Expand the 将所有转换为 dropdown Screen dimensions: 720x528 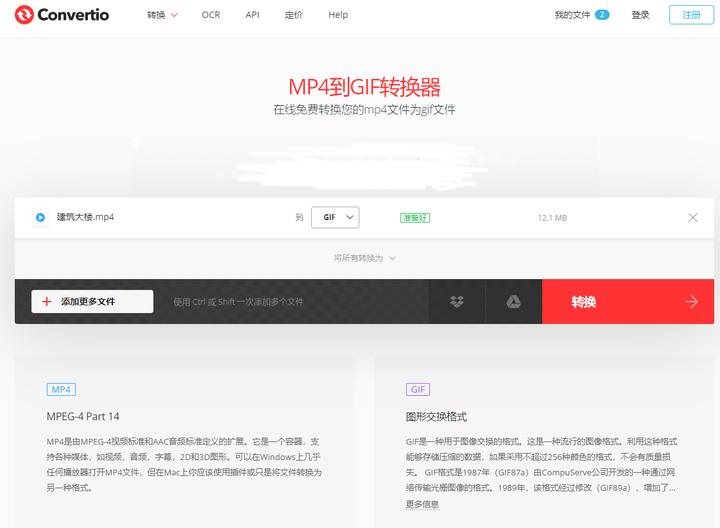pos(364,258)
